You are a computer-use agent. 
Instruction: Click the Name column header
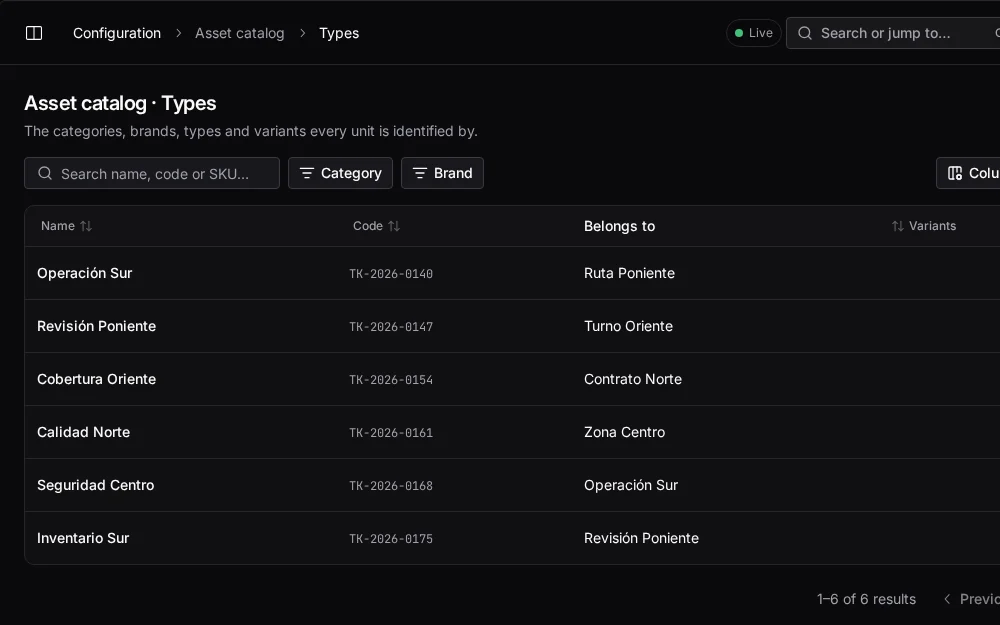coord(58,226)
